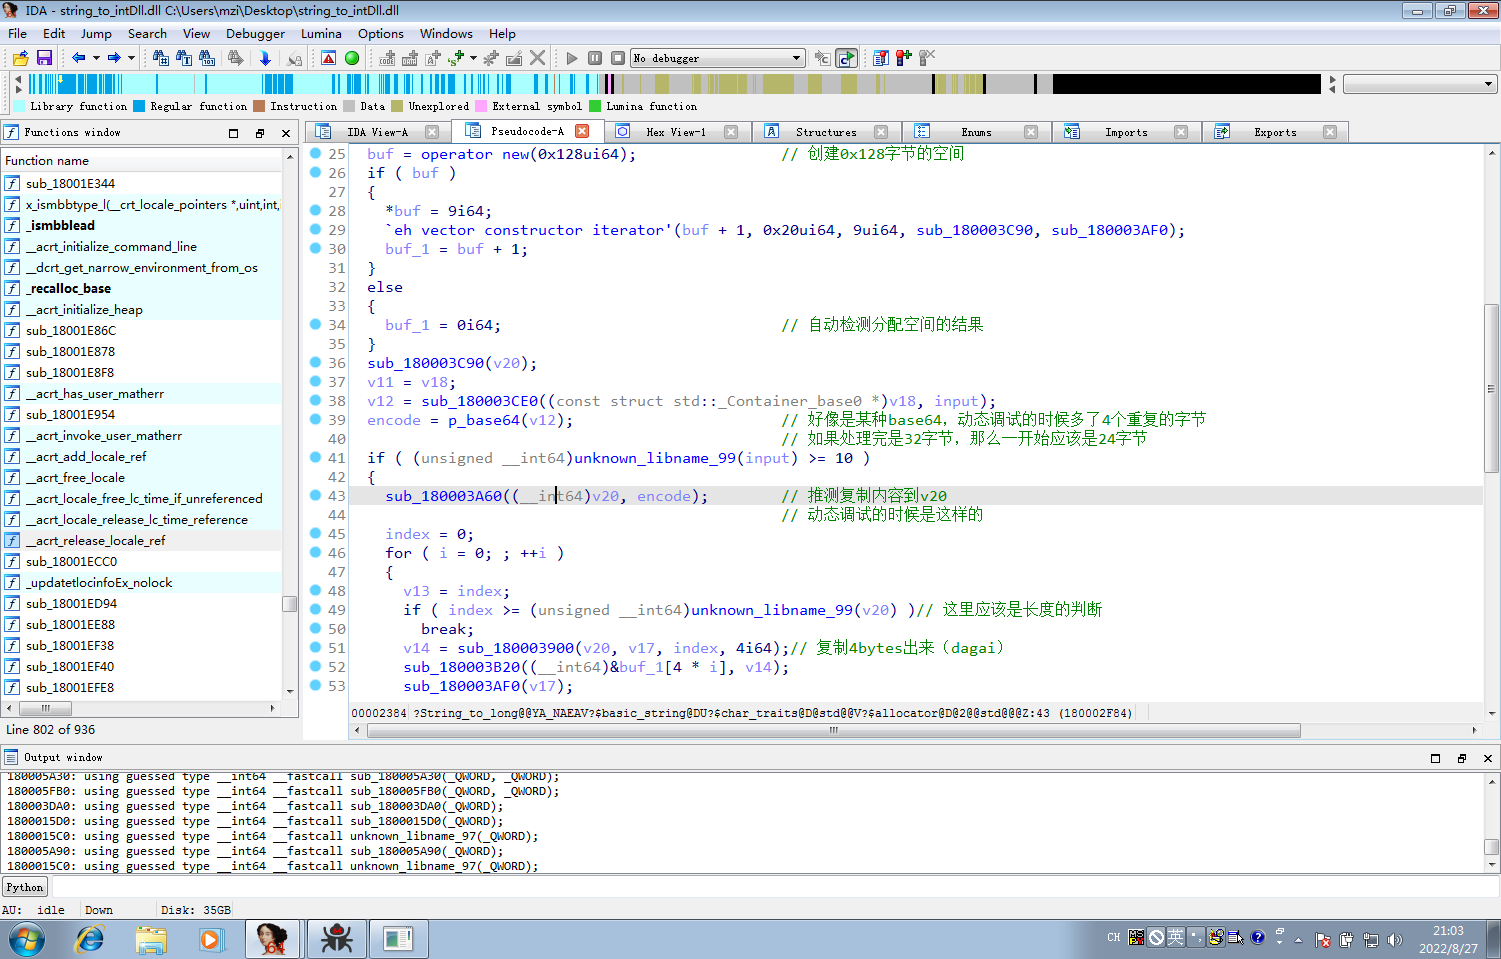This screenshot has height=959, width=1501.
Task: Jump forward with the right arrow icon
Action: tap(114, 58)
